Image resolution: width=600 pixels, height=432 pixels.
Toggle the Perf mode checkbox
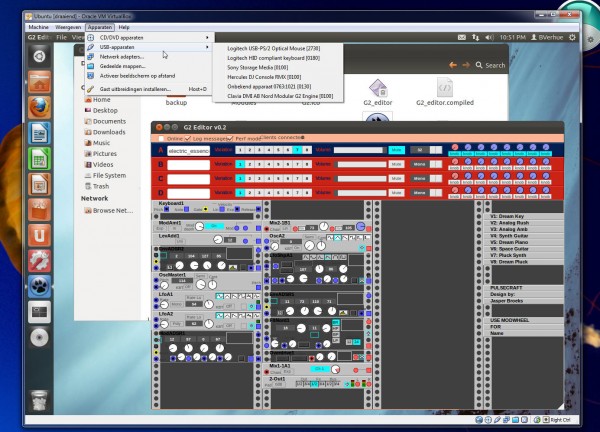coord(230,139)
